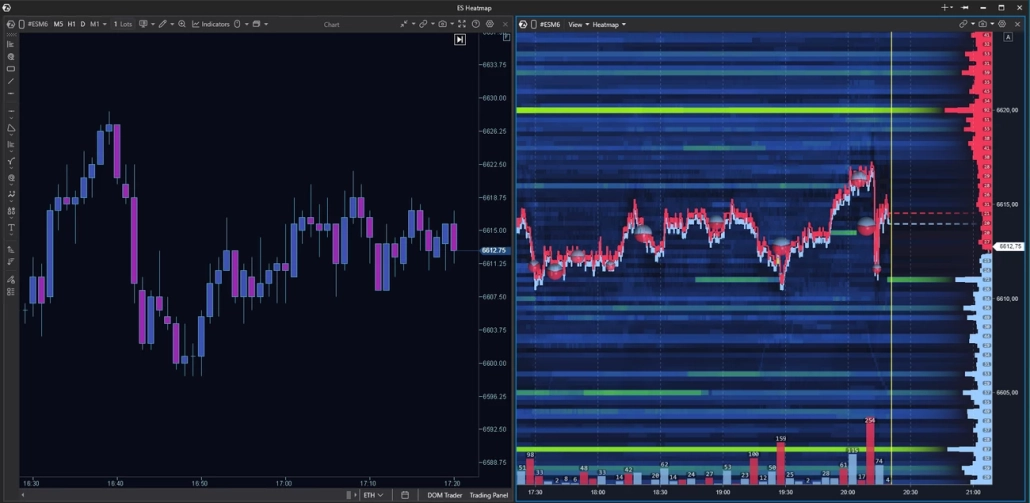Select the triangle shape tool

[x=11, y=128]
